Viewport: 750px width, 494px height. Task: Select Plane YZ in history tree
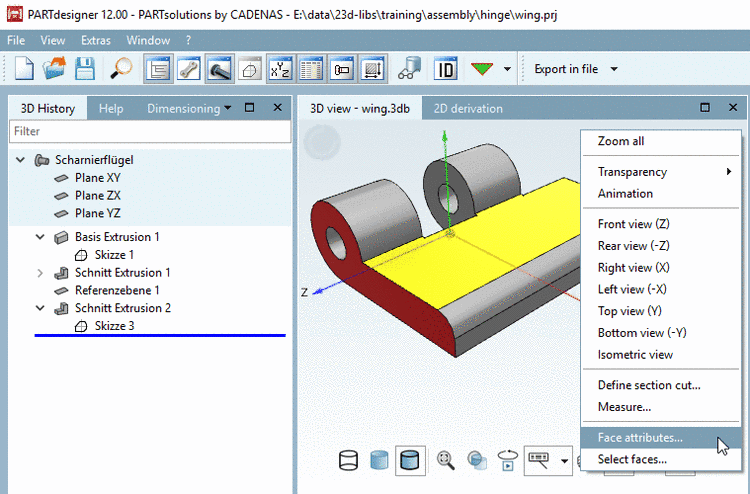[98, 213]
